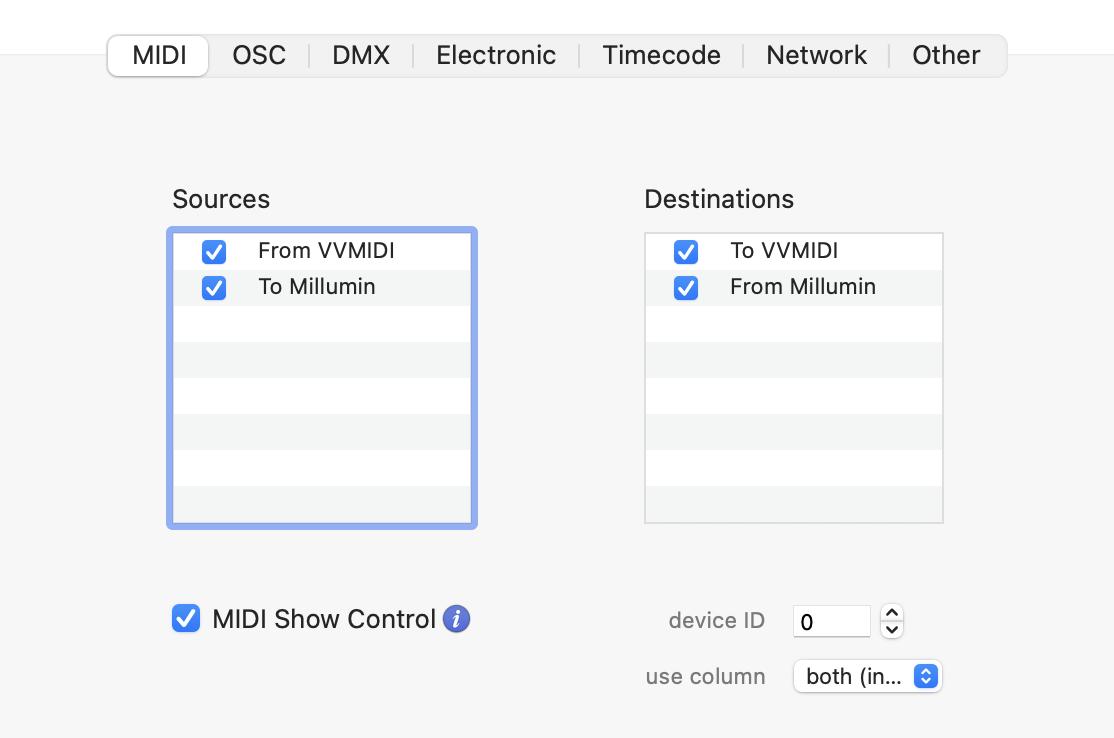Decrement the device ID stepper down arrow
The image size is (1114, 738).
point(891,630)
